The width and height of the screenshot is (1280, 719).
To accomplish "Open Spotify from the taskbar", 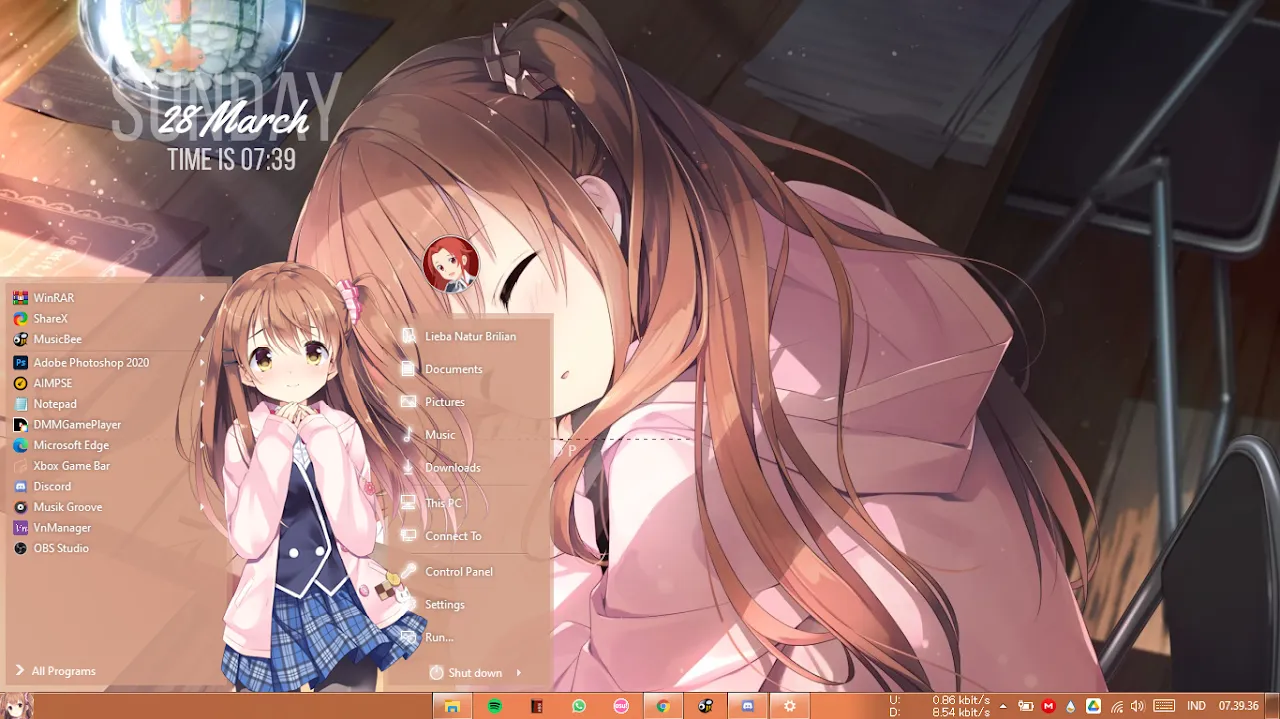I will (x=495, y=706).
